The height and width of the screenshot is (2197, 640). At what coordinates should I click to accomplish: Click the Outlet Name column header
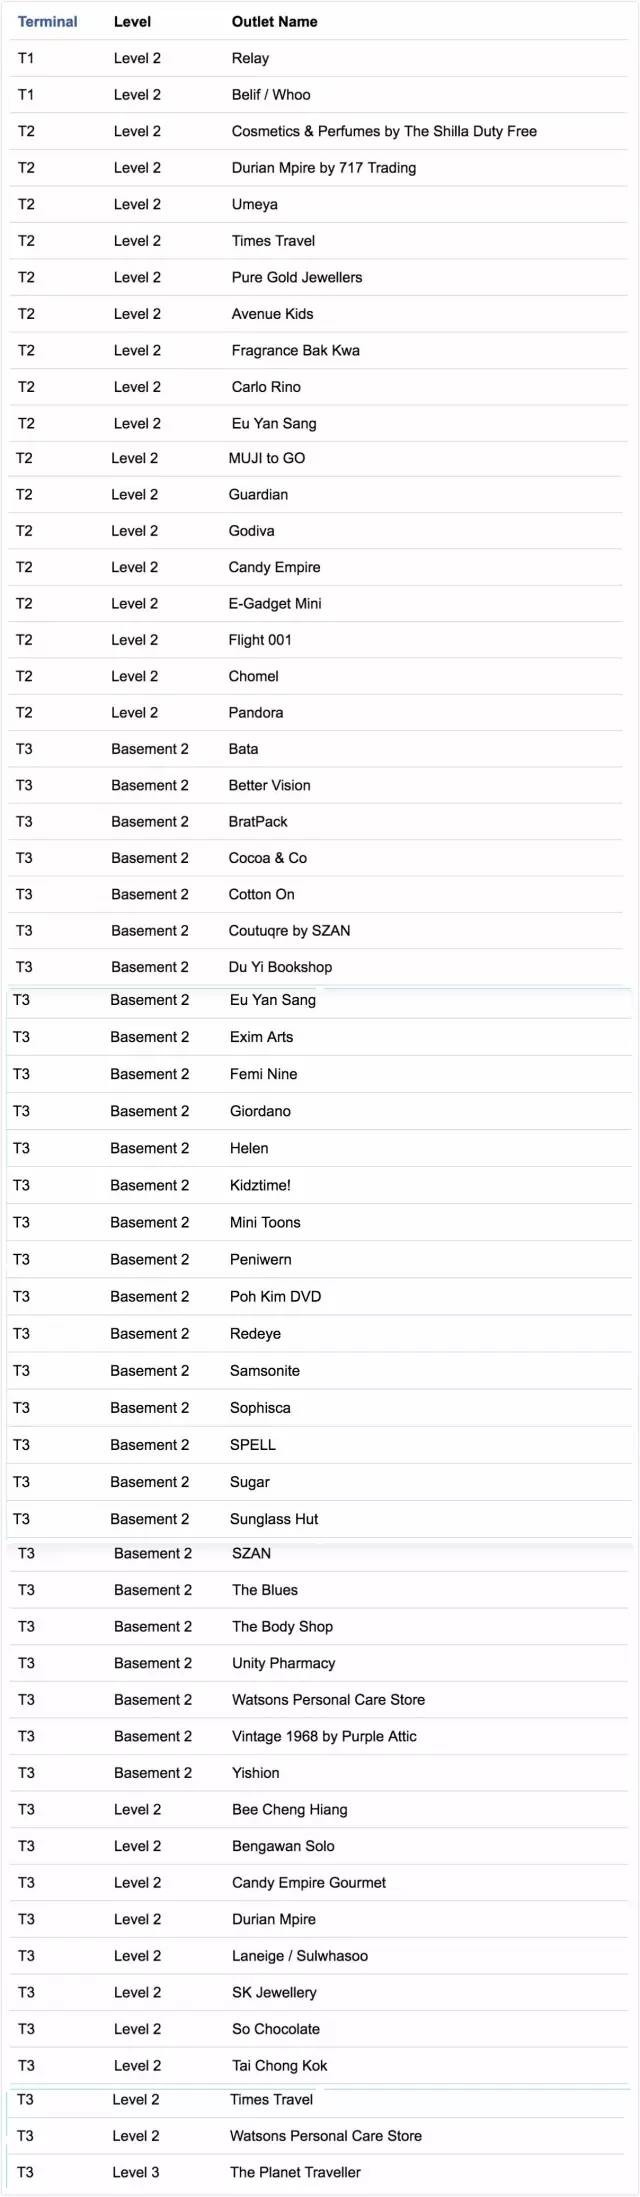(x=274, y=21)
